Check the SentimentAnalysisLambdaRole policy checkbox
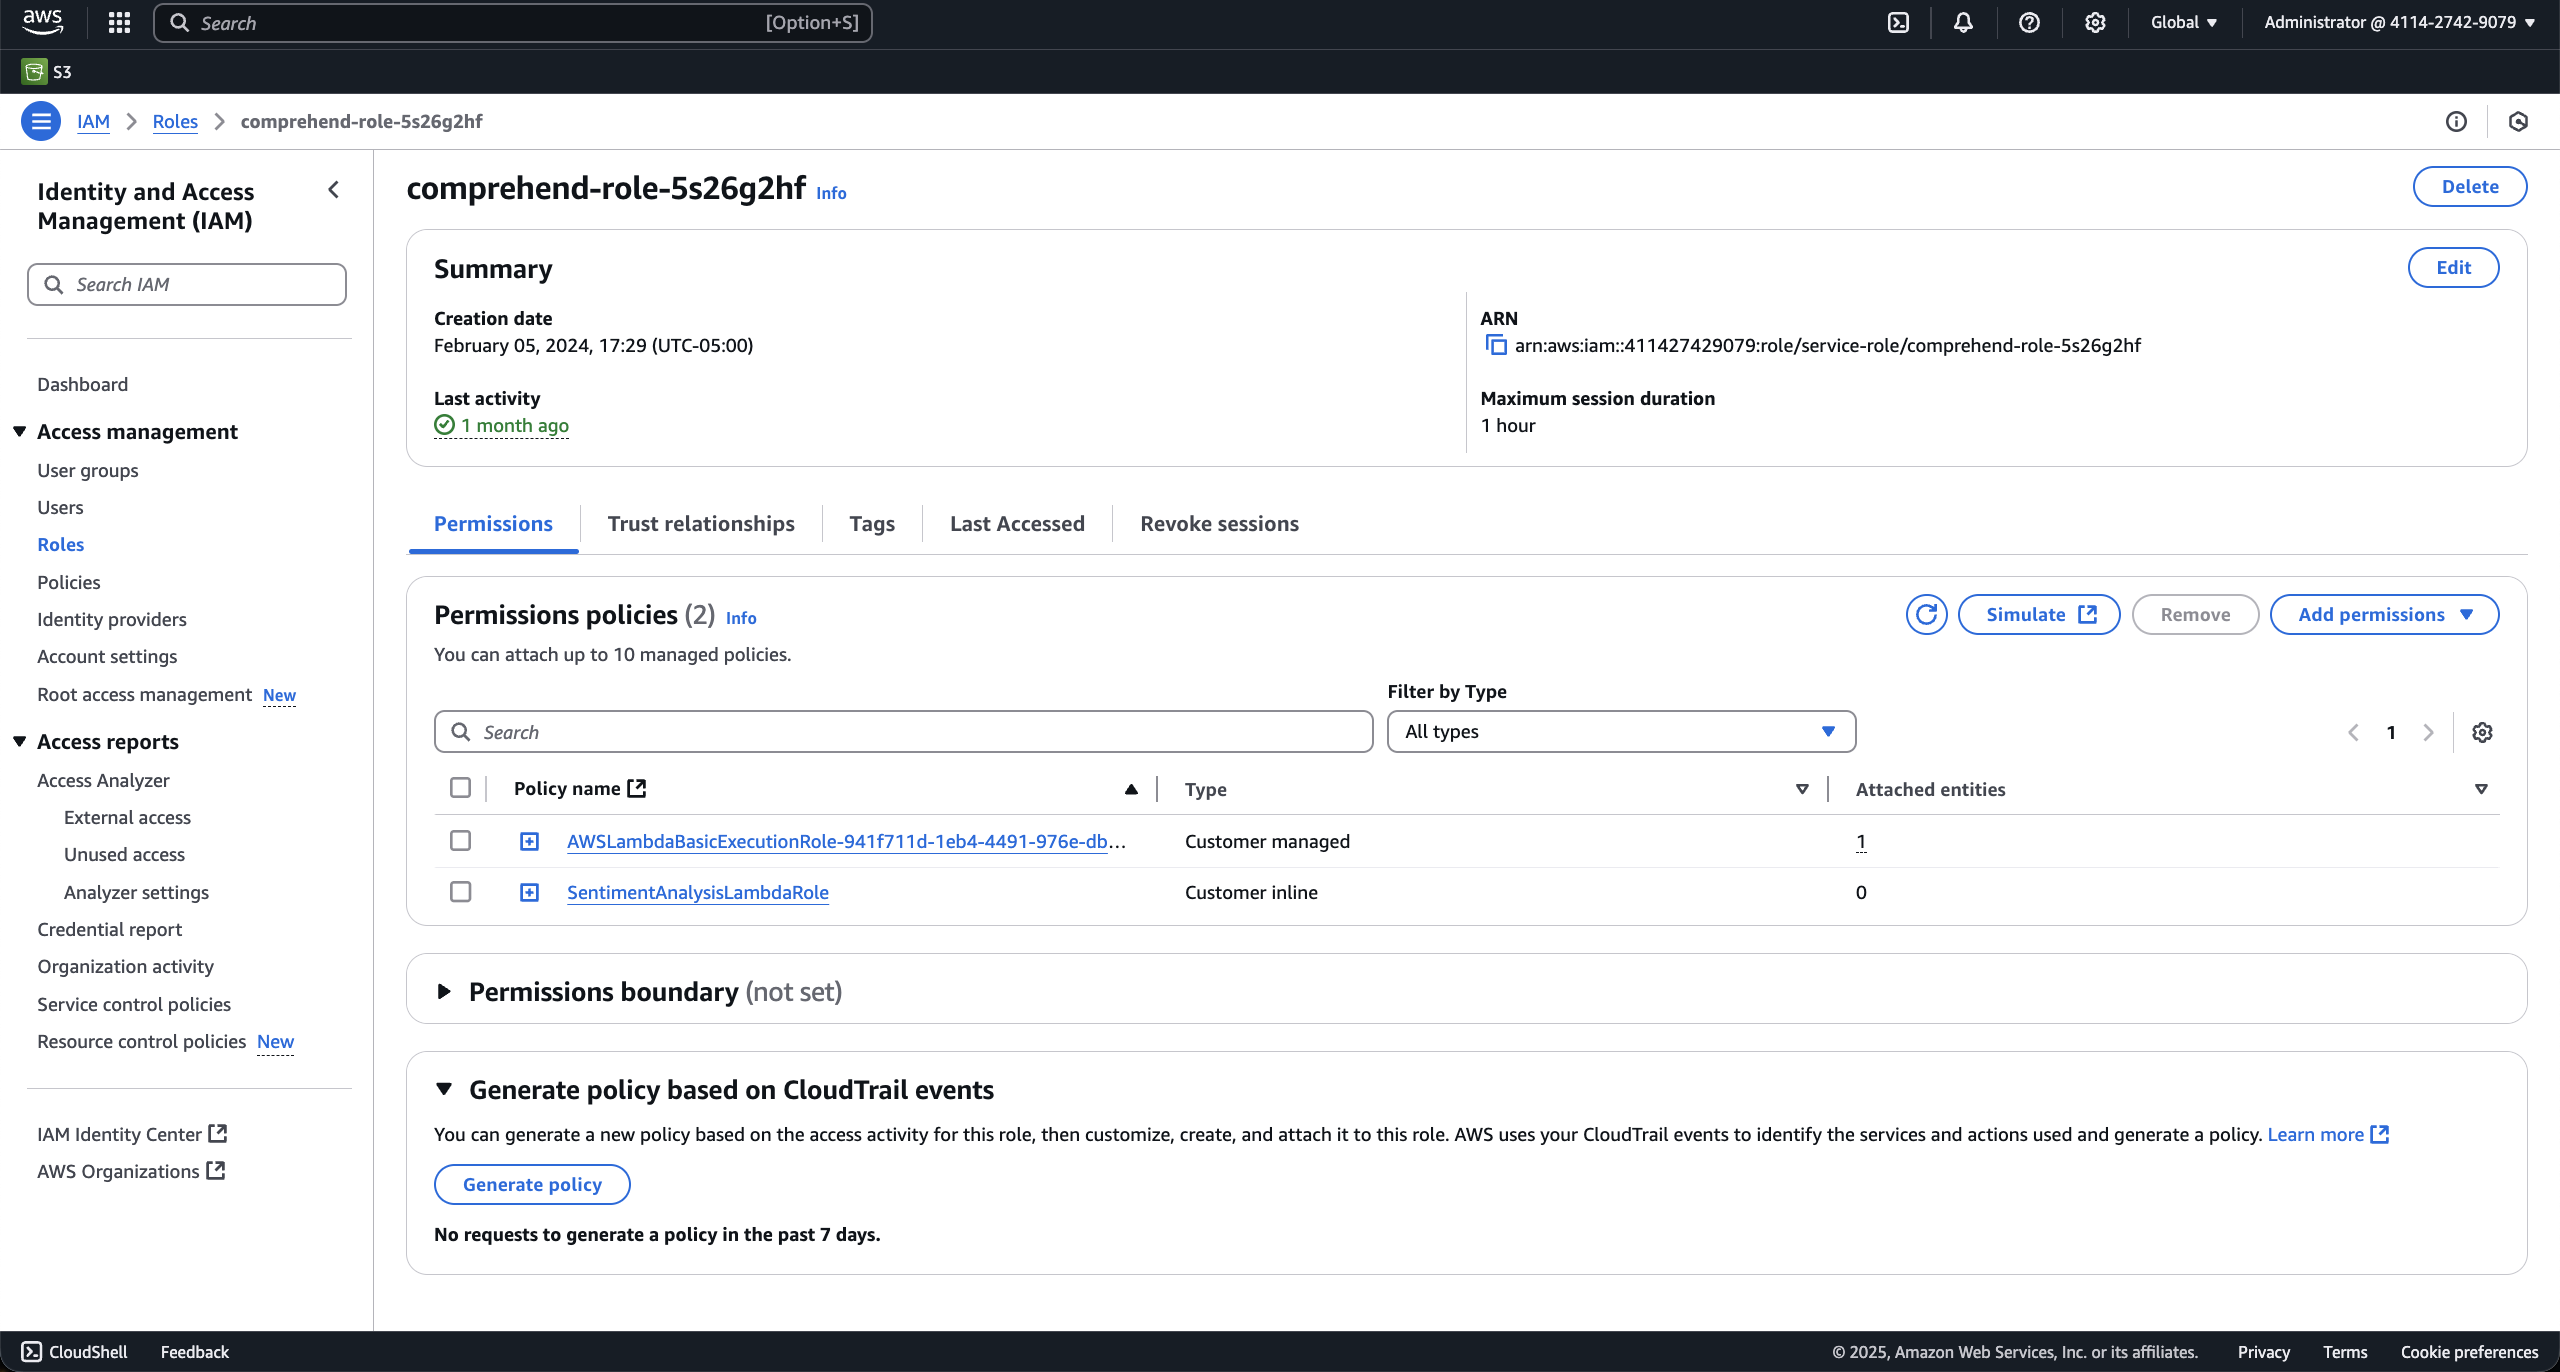 tap(460, 892)
